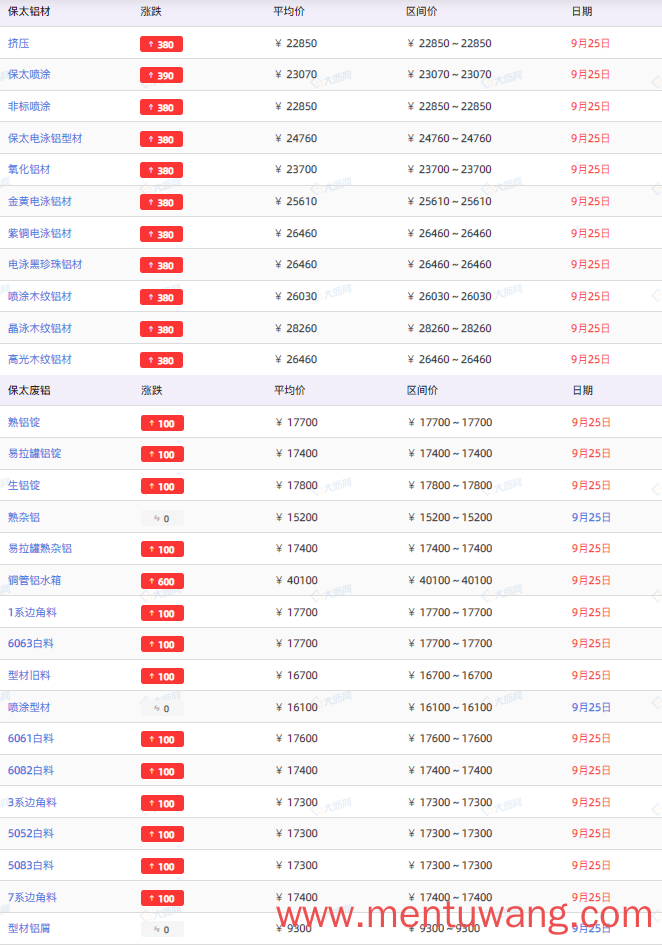Select the 保太铝材 section header

tap(29, 11)
